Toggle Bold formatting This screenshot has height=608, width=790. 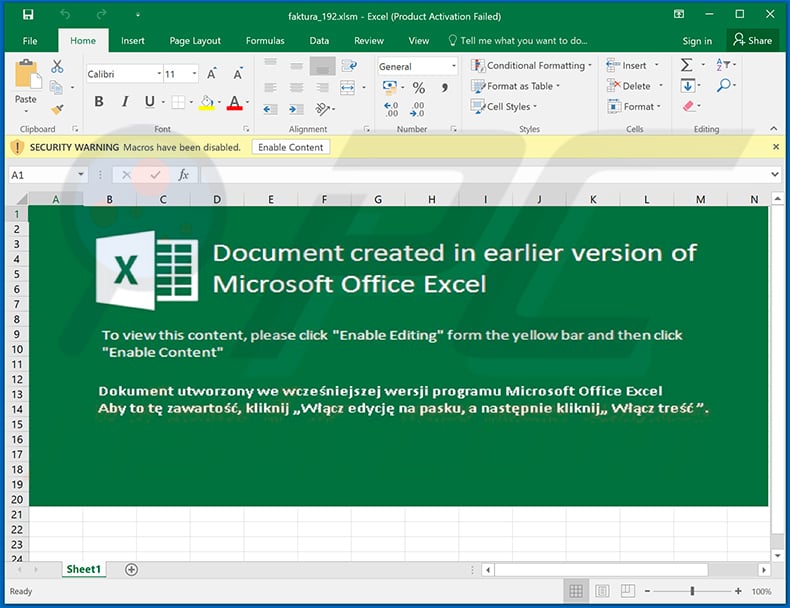(98, 102)
